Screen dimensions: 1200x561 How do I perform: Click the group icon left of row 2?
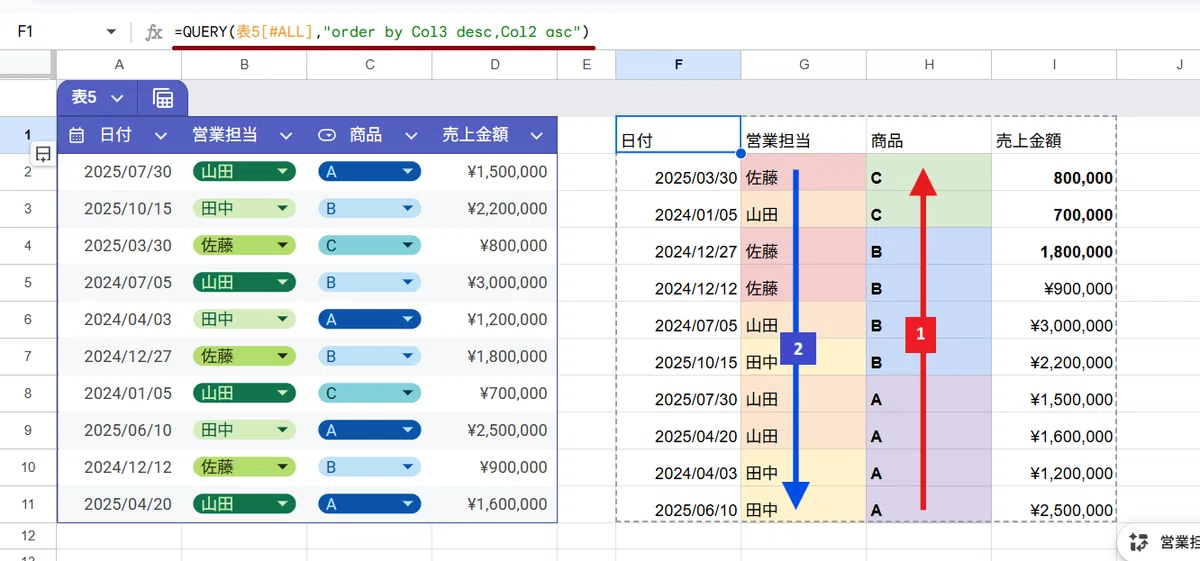pos(43,154)
